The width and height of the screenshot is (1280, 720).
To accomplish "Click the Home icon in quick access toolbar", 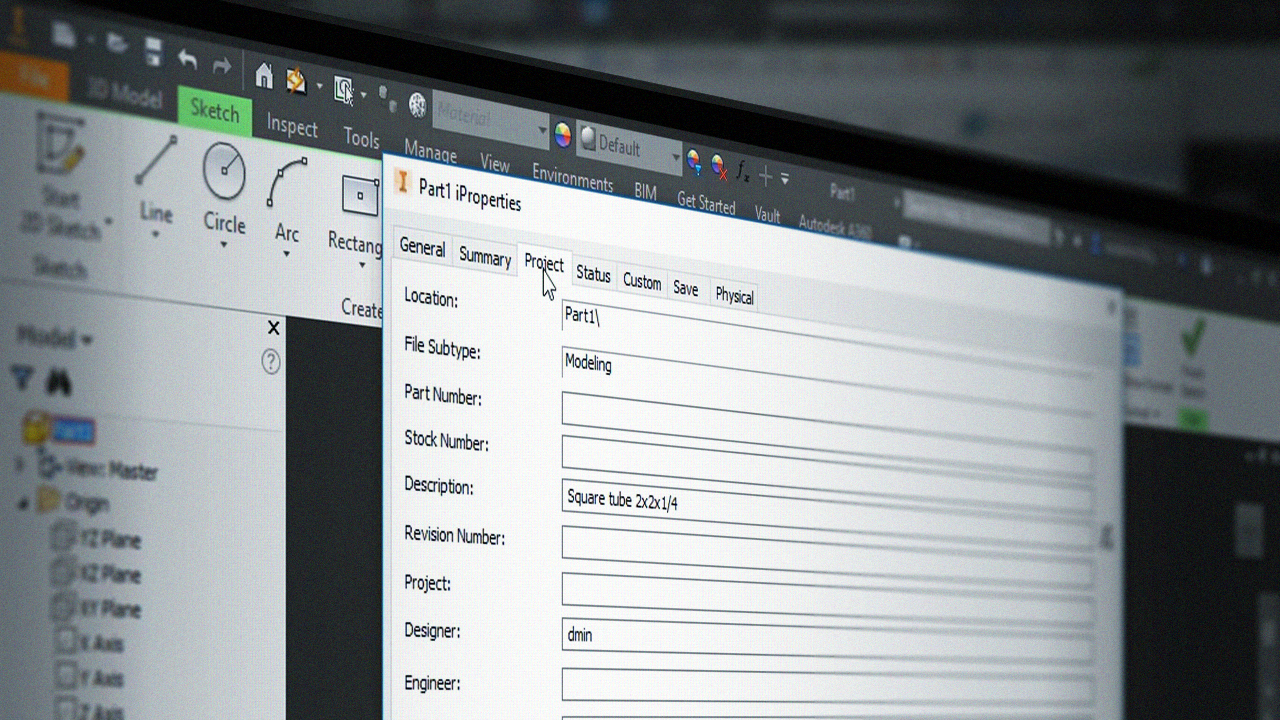I will click(264, 76).
